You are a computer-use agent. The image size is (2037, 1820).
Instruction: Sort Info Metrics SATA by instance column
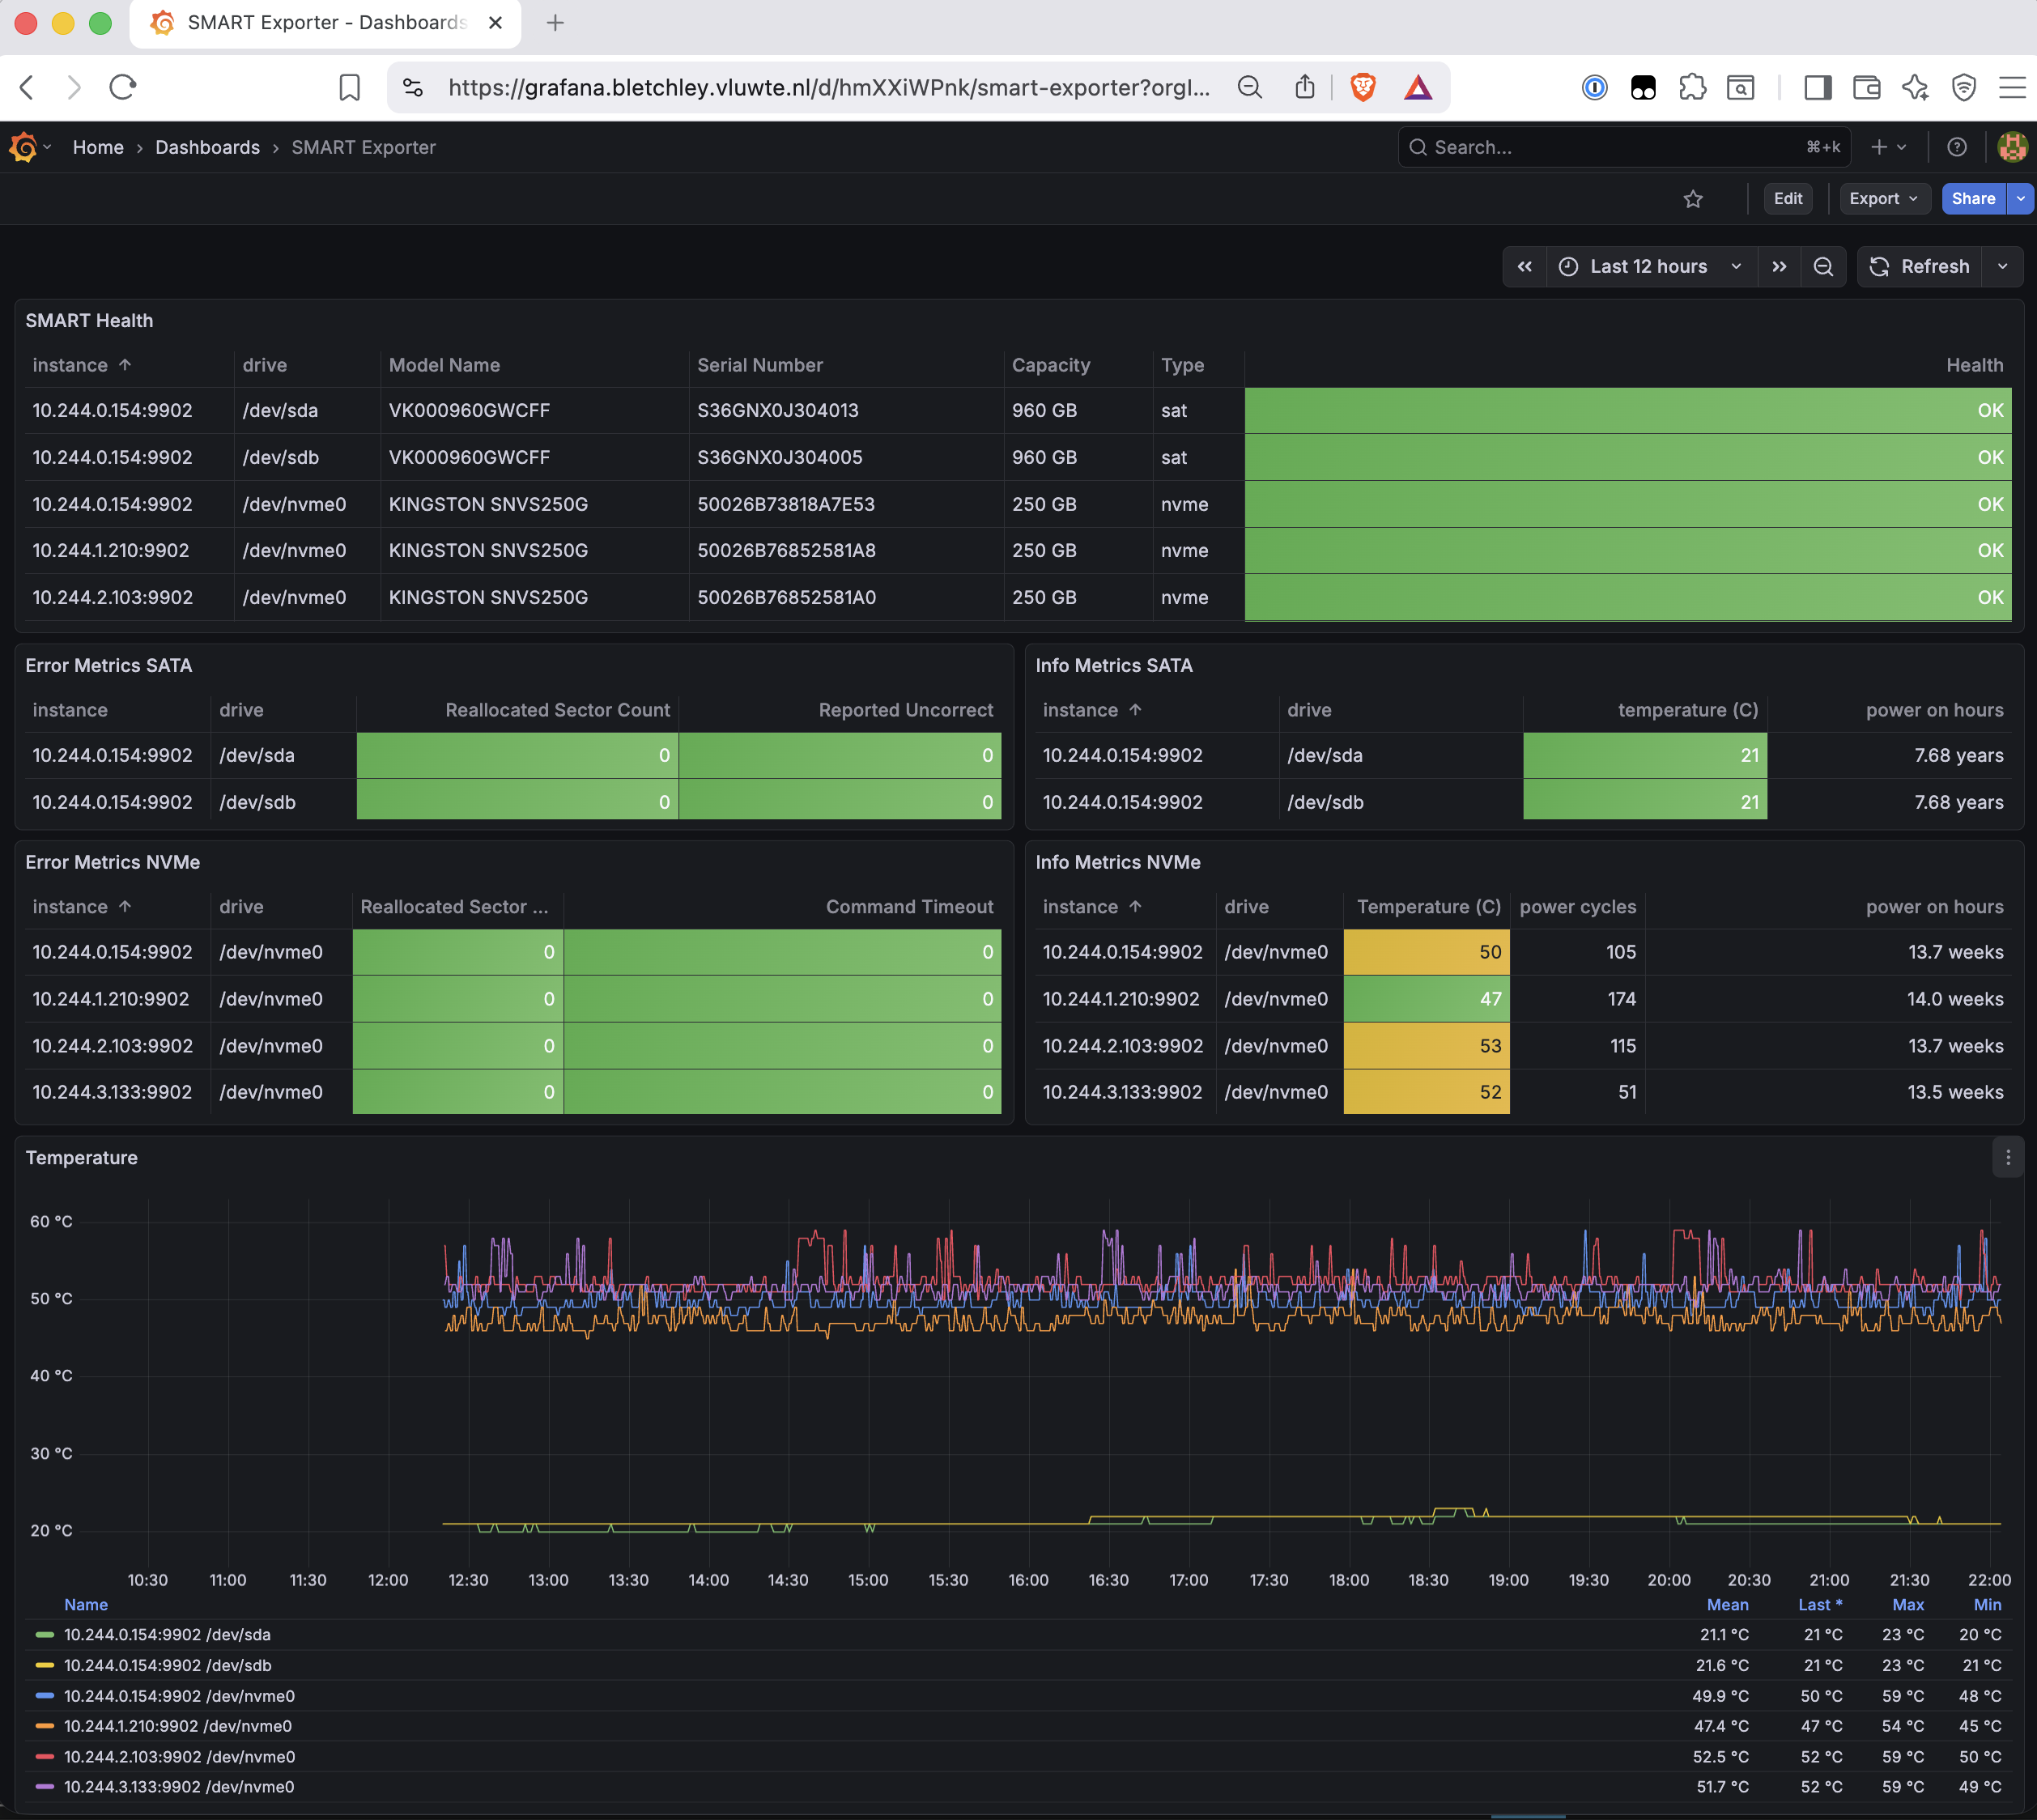(x=1092, y=710)
